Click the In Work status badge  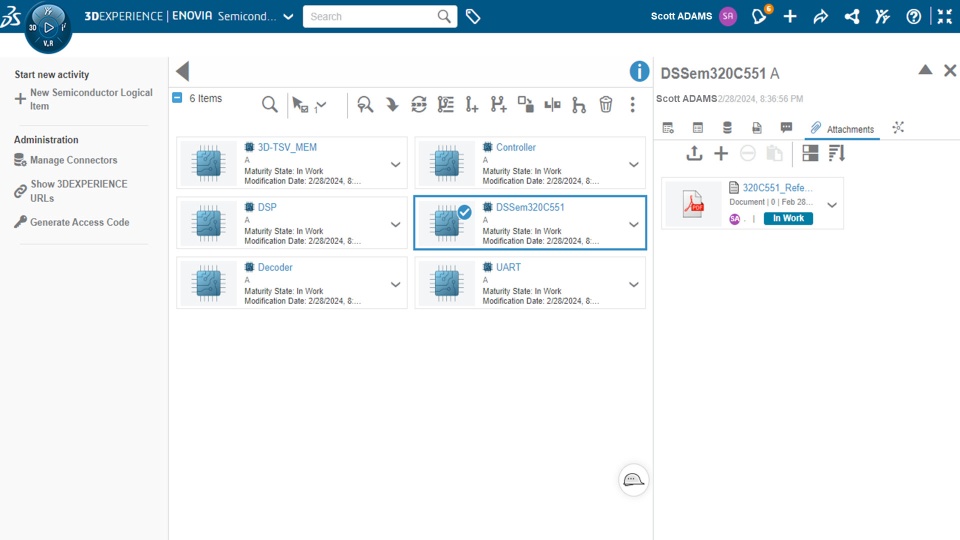click(x=788, y=219)
